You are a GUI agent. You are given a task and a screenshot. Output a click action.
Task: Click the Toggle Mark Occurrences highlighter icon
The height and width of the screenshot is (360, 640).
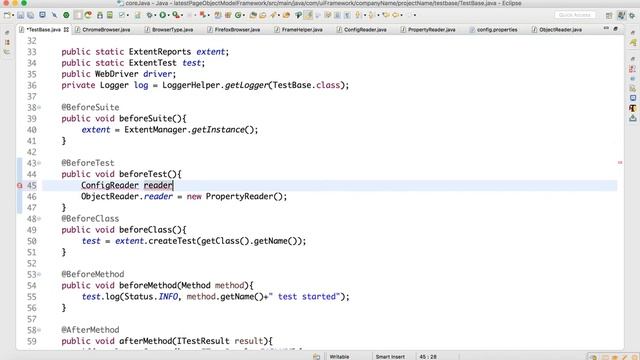pyautogui.click(x=308, y=15)
